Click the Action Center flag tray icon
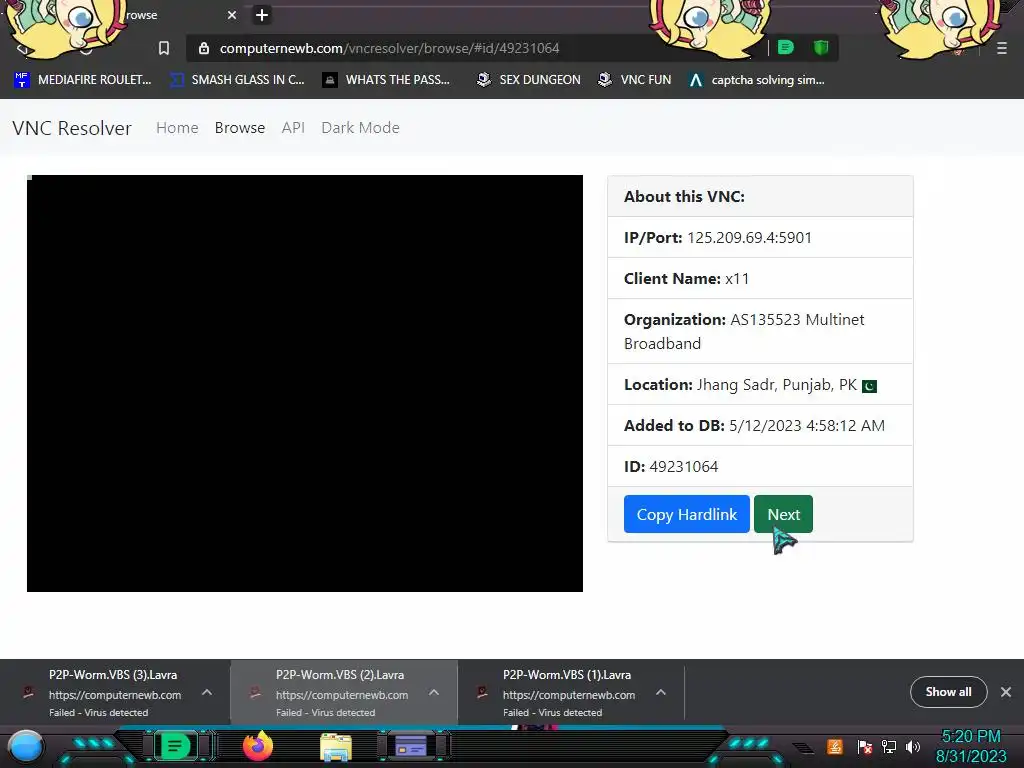Viewport: 1024px width, 768px height. point(865,746)
